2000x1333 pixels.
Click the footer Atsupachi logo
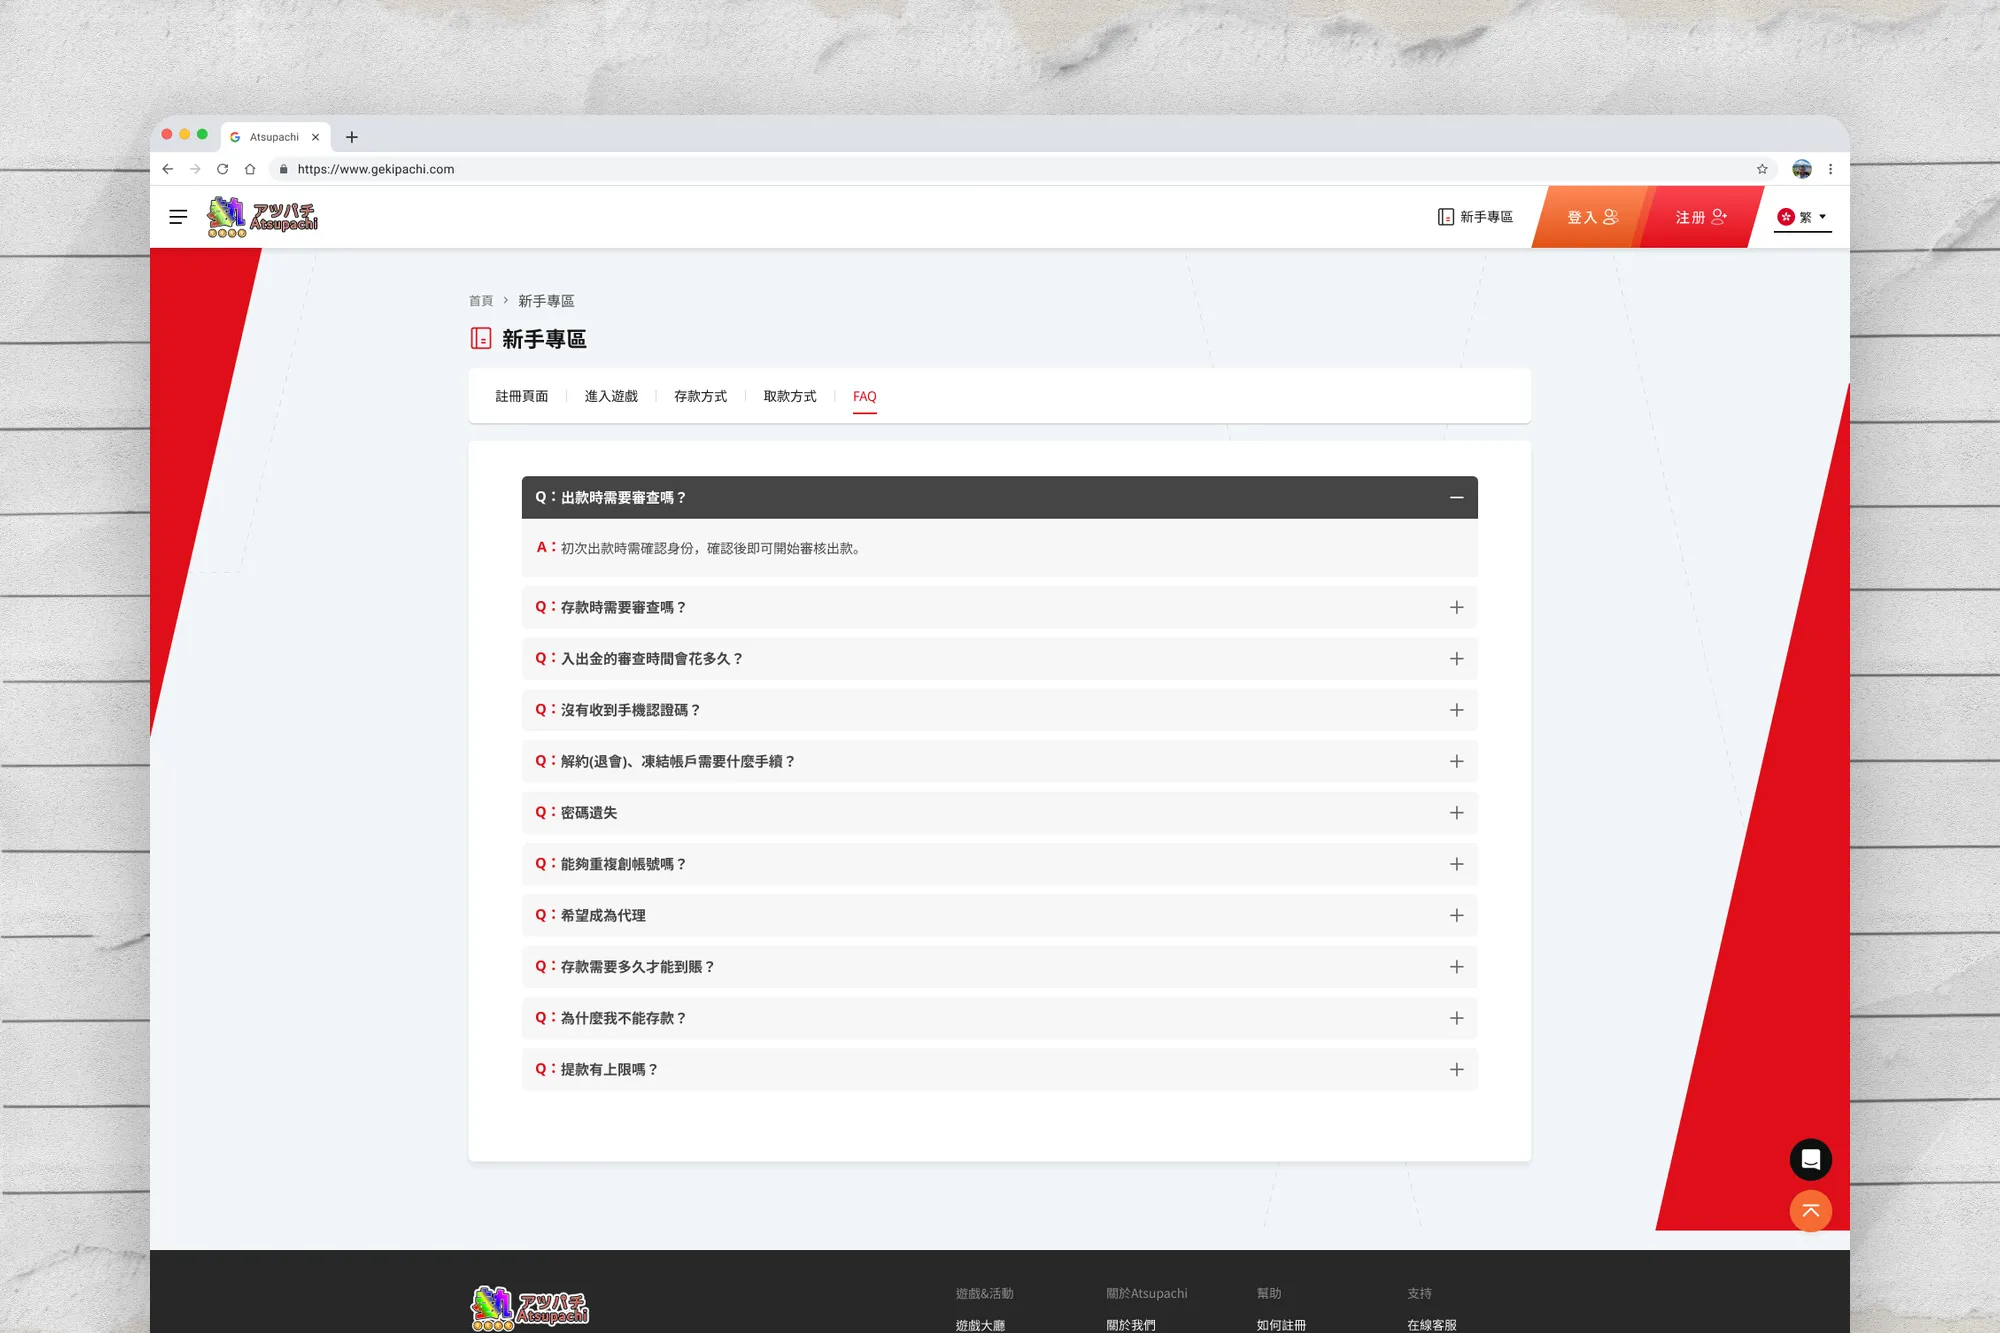point(530,1308)
